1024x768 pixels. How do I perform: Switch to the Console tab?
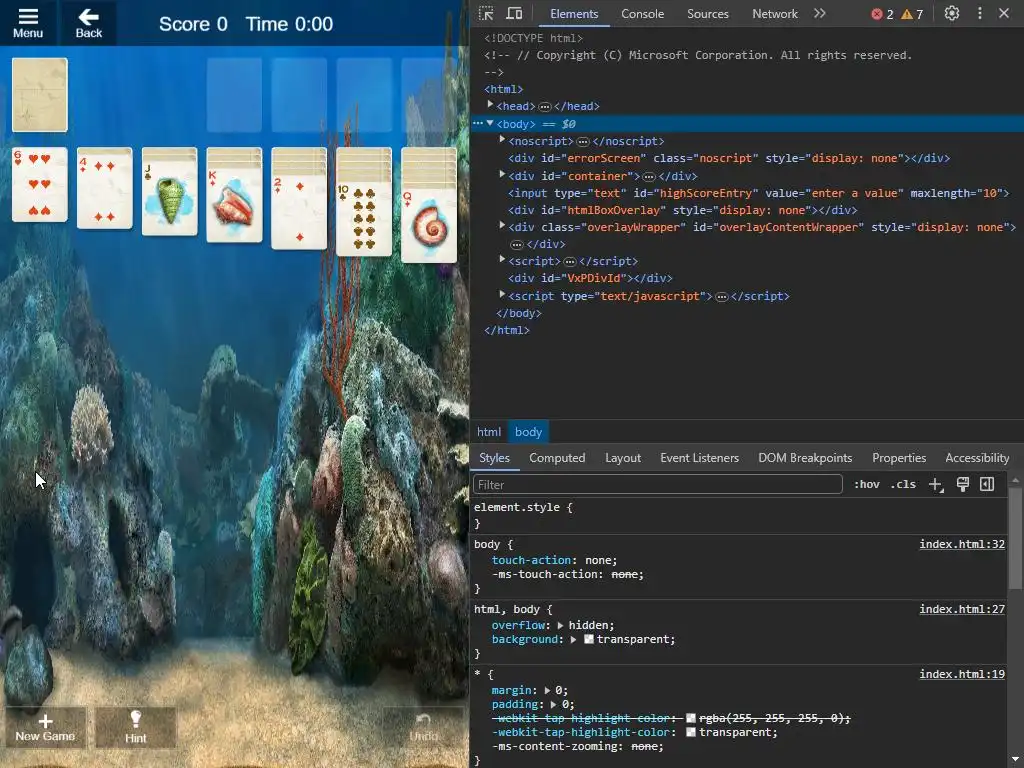click(642, 14)
